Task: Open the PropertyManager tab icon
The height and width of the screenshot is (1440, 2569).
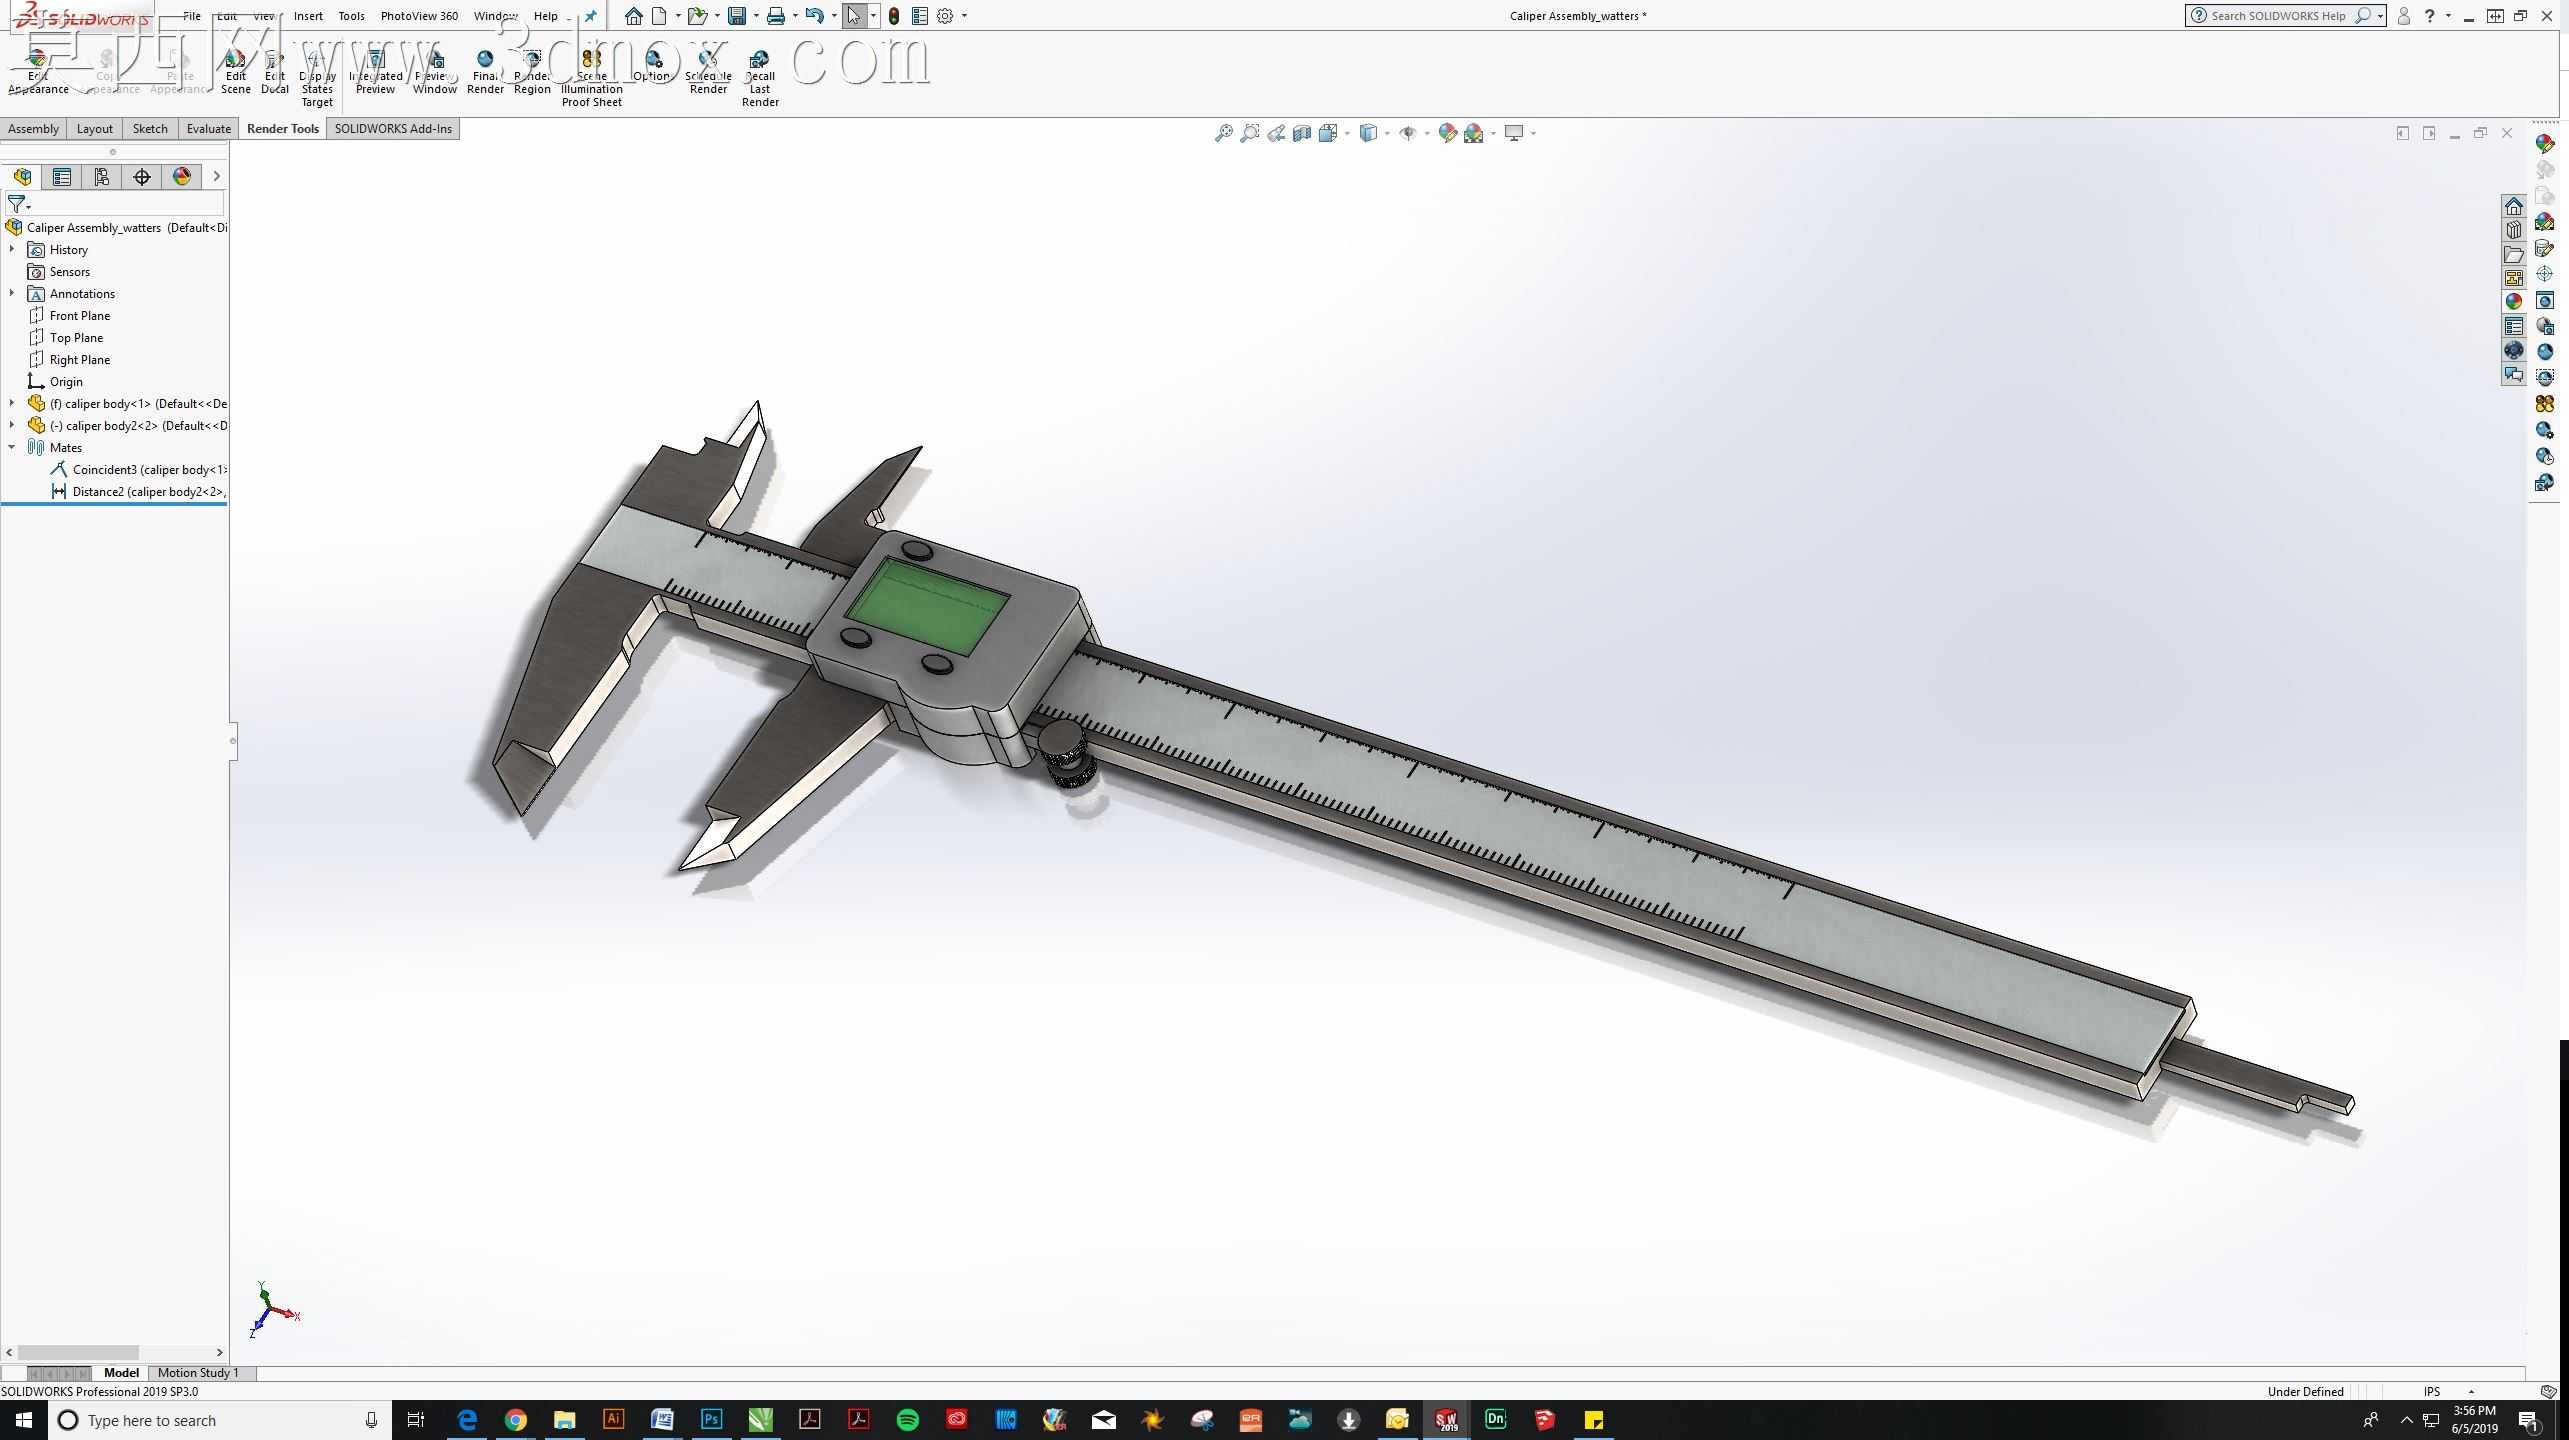Action: click(62, 177)
